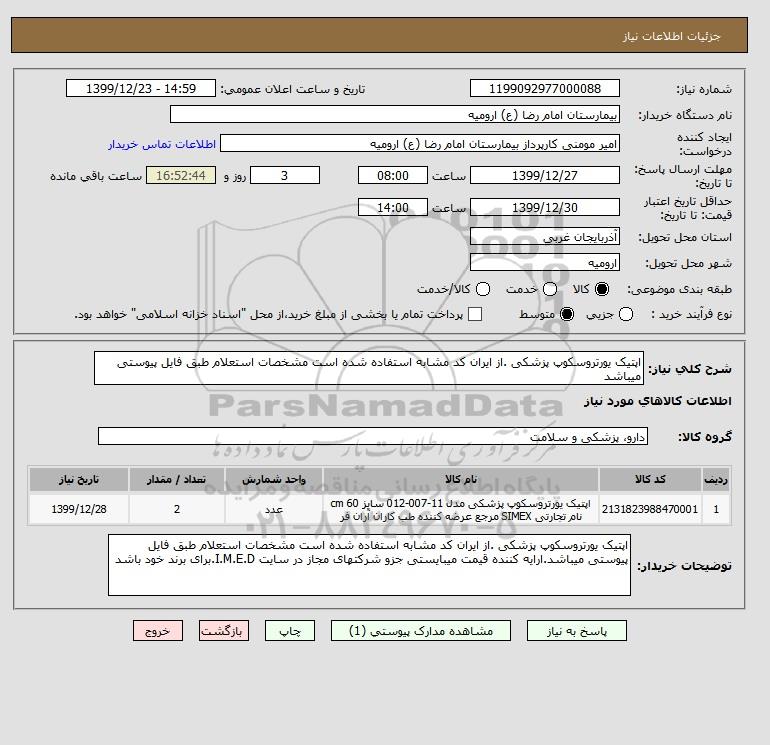Click the validity time field 14:00
The width and height of the screenshot is (770, 745).
point(393,207)
